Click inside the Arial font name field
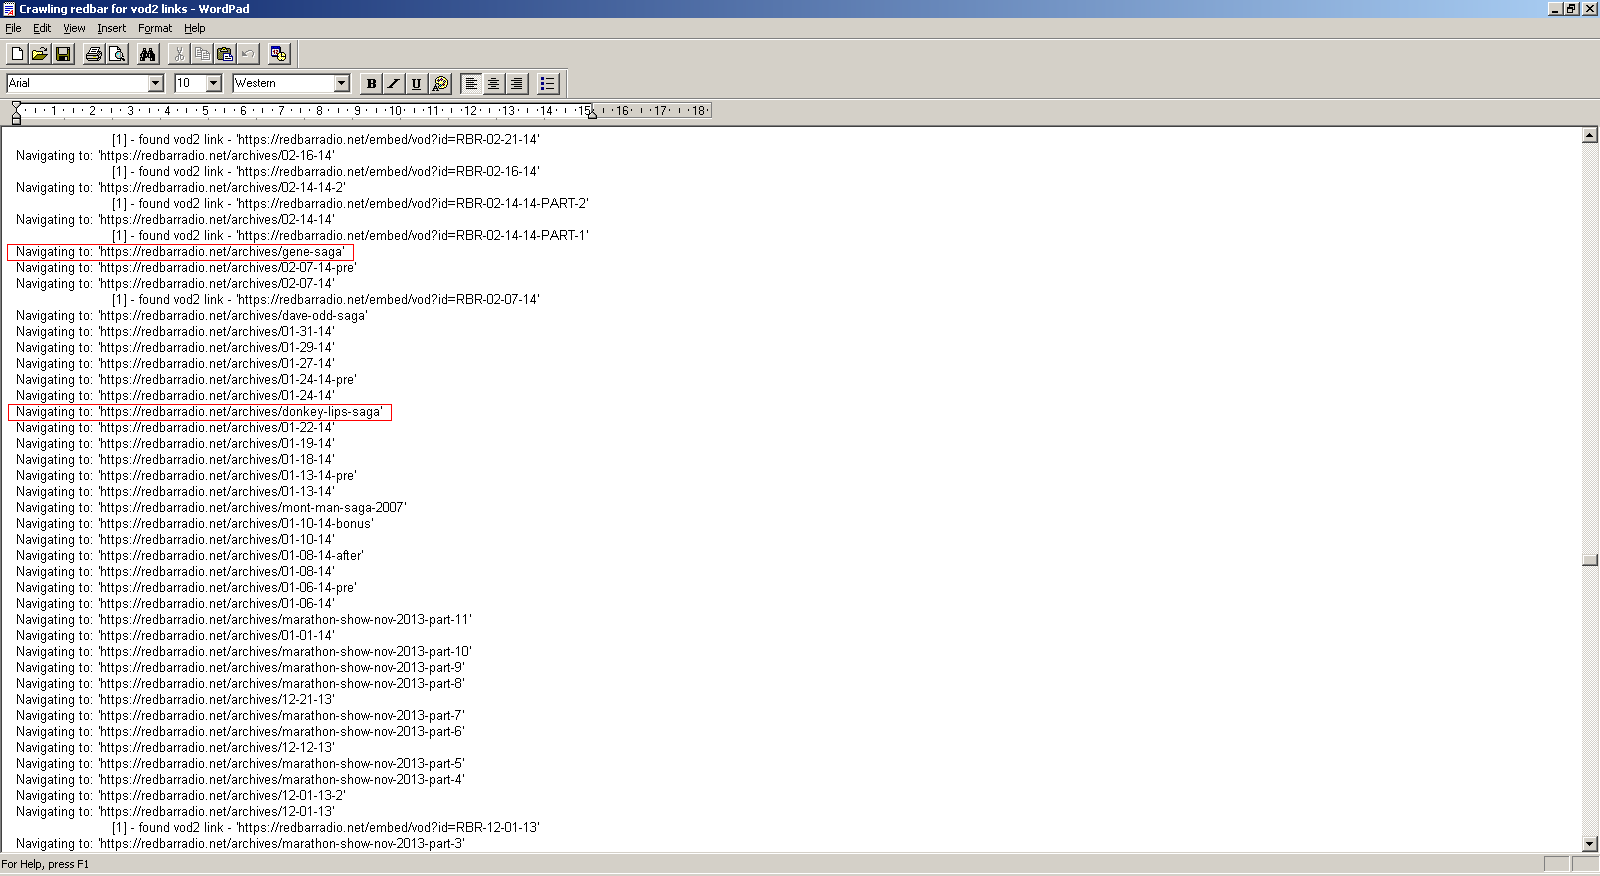This screenshot has width=1600, height=876. 77,83
